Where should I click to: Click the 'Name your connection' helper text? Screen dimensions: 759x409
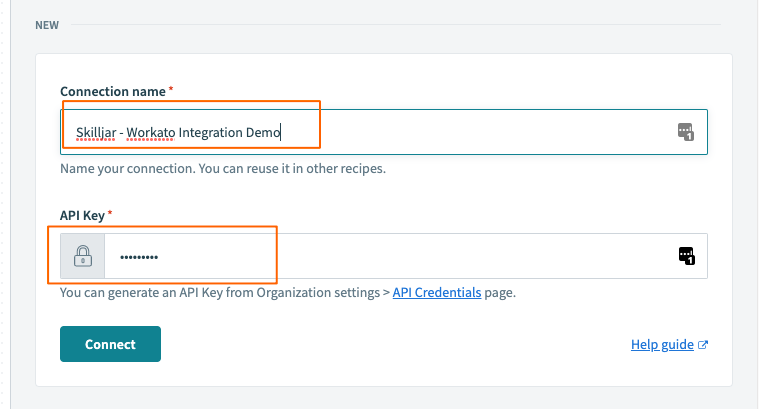pos(222,168)
